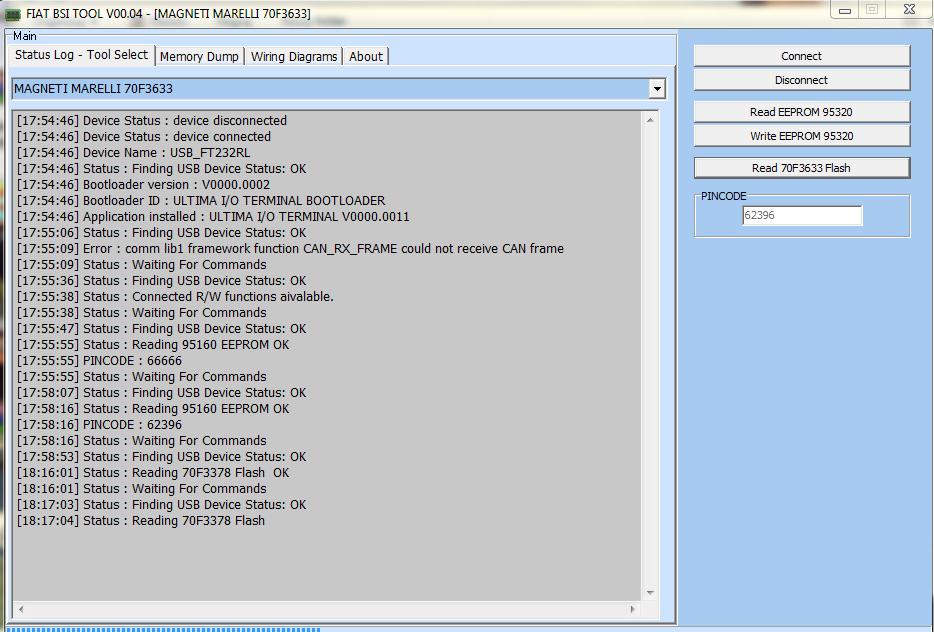Viewport: 934px width, 632px height.
Task: Select the 'Device Status : device disconnected' line
Action: tap(152, 120)
